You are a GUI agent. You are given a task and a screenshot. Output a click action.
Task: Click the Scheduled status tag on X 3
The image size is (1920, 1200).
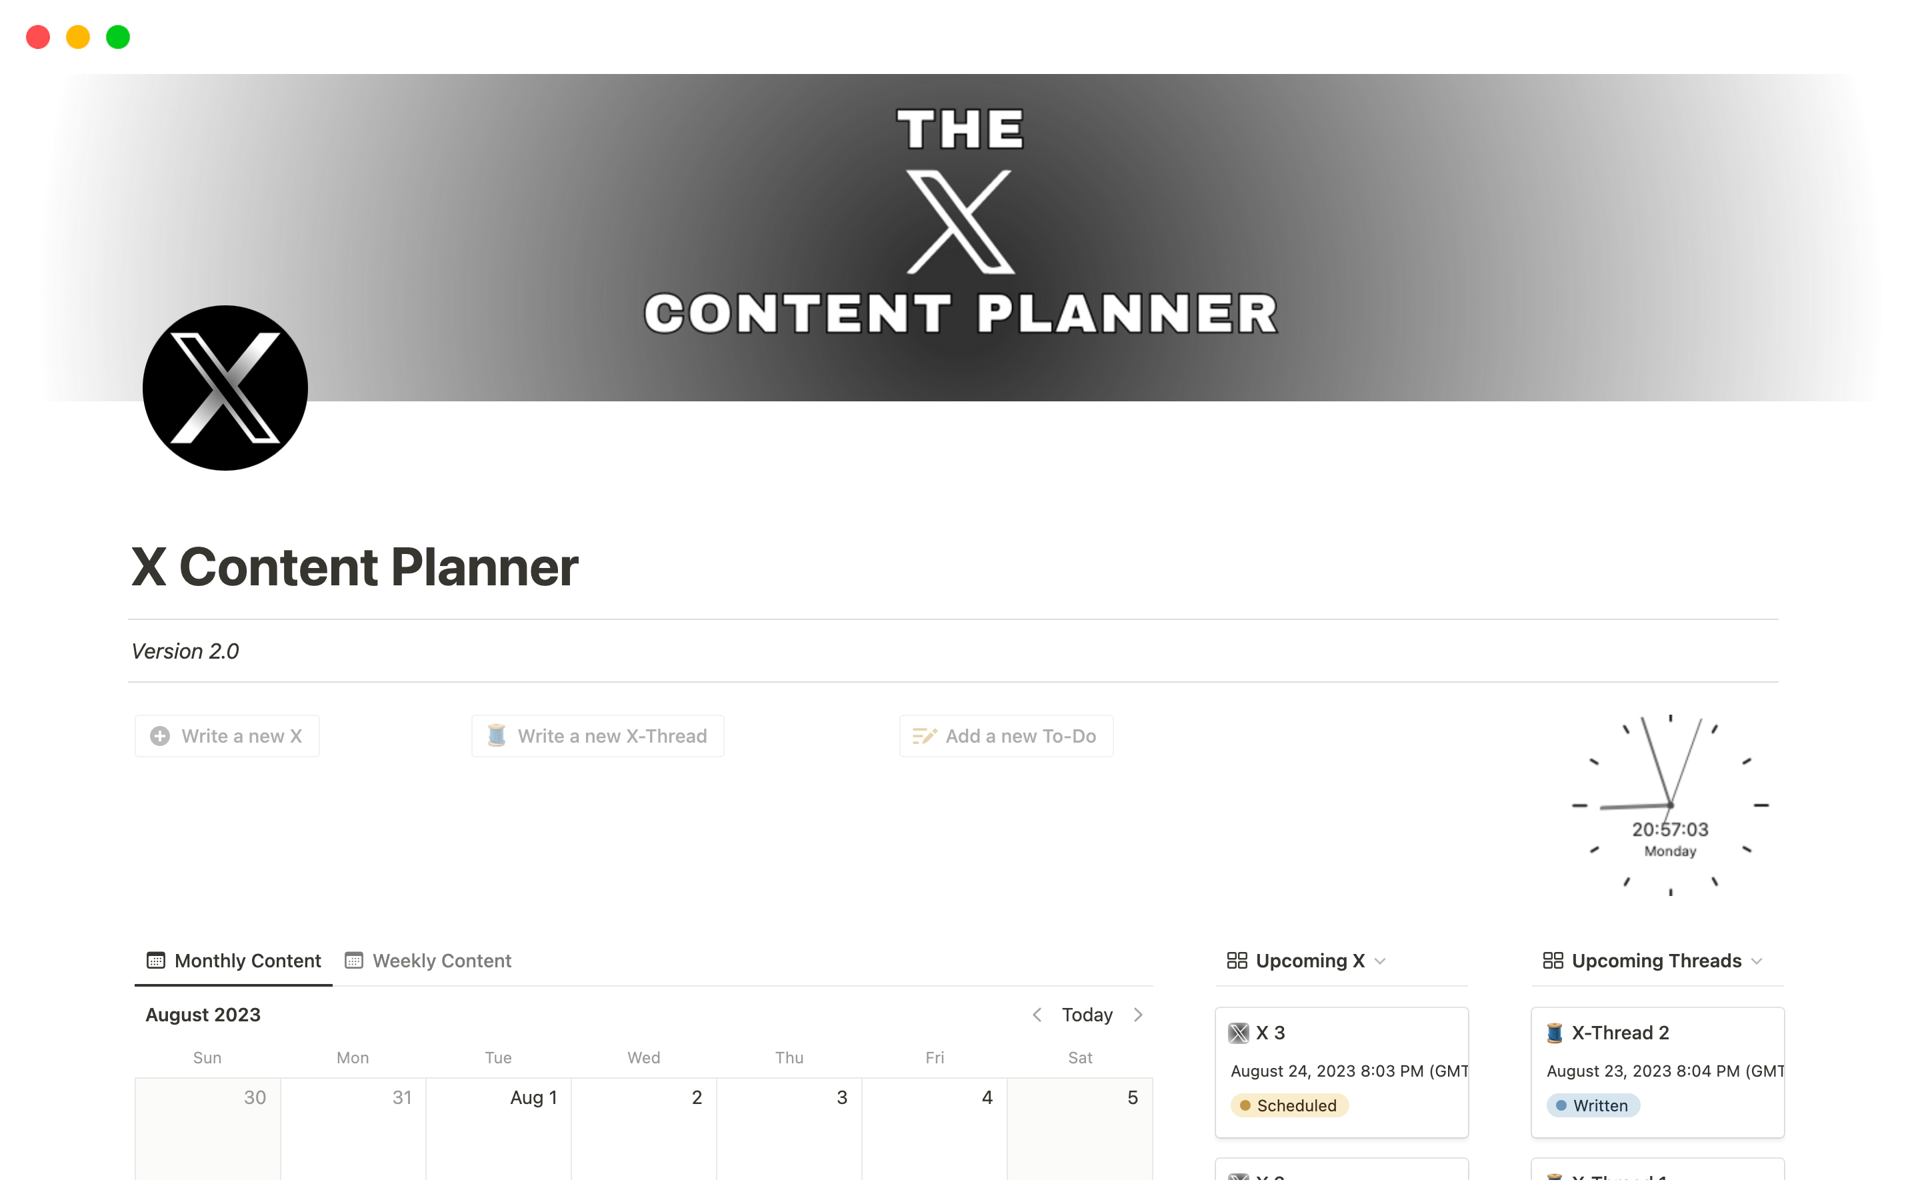(x=1289, y=1105)
